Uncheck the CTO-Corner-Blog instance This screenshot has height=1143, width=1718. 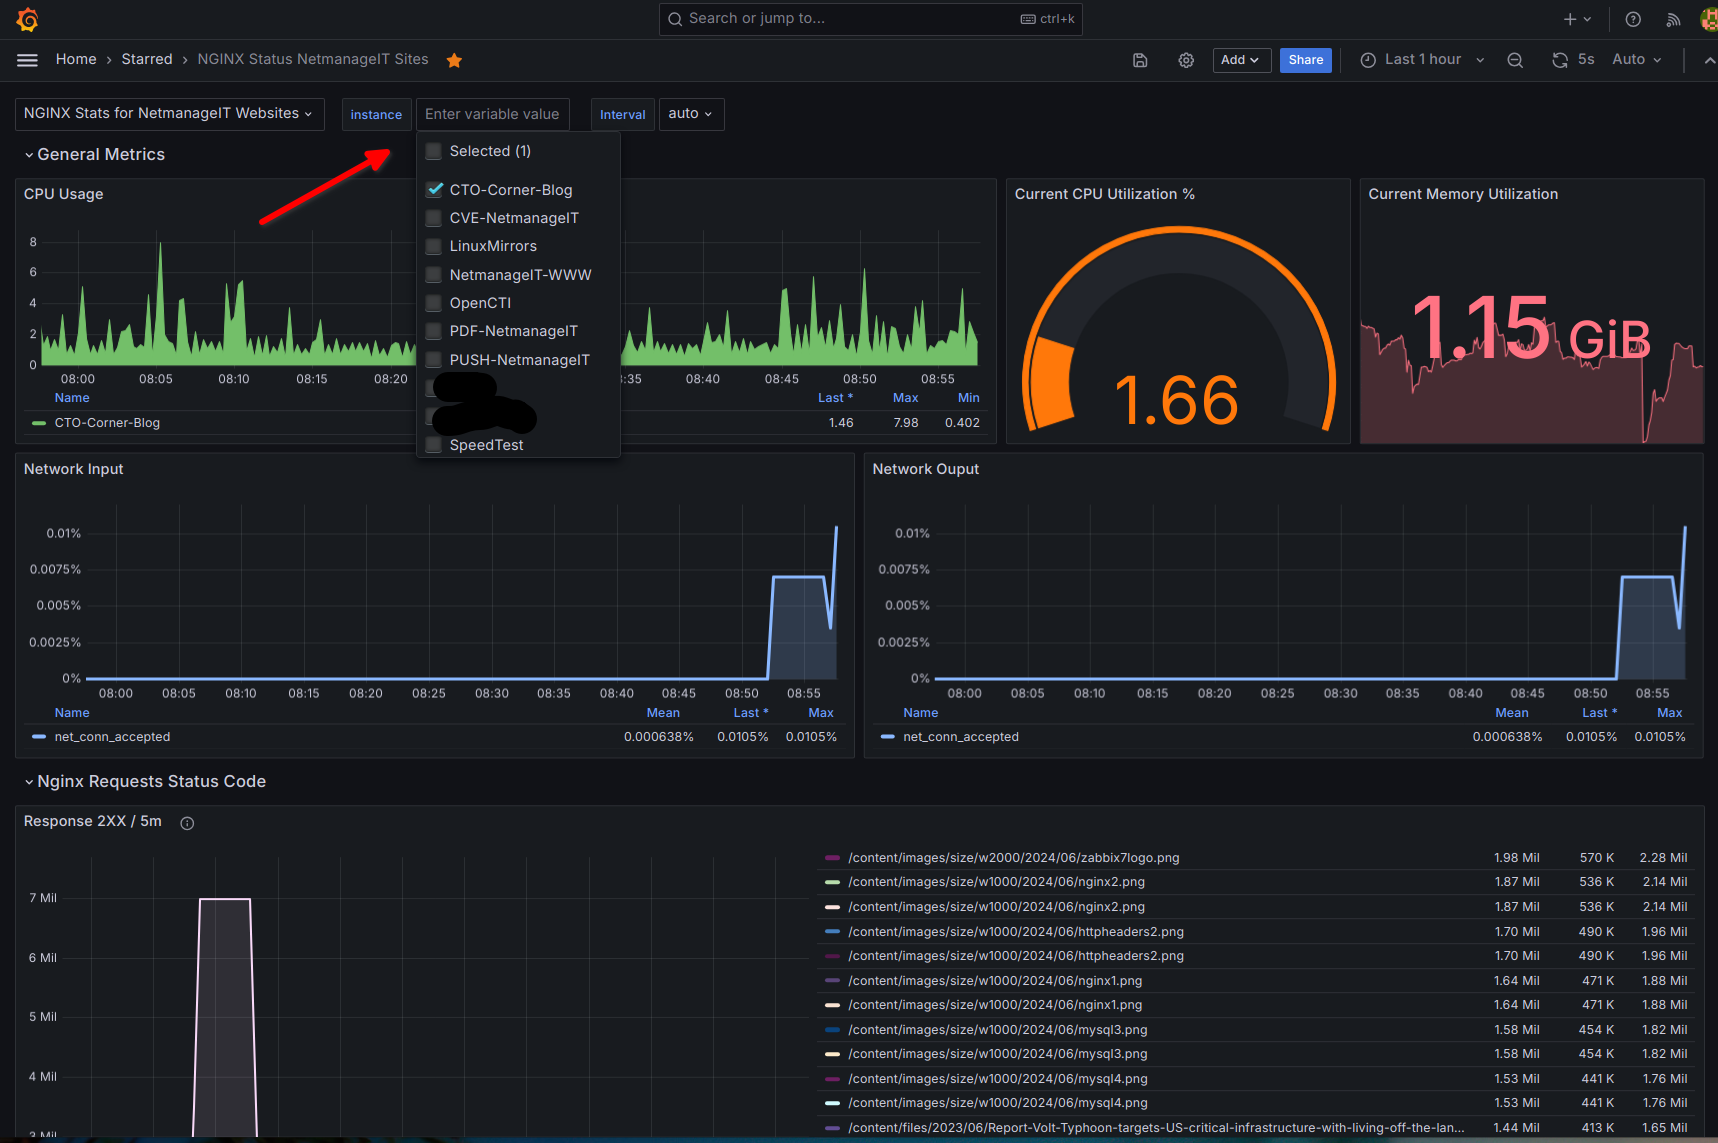434,190
